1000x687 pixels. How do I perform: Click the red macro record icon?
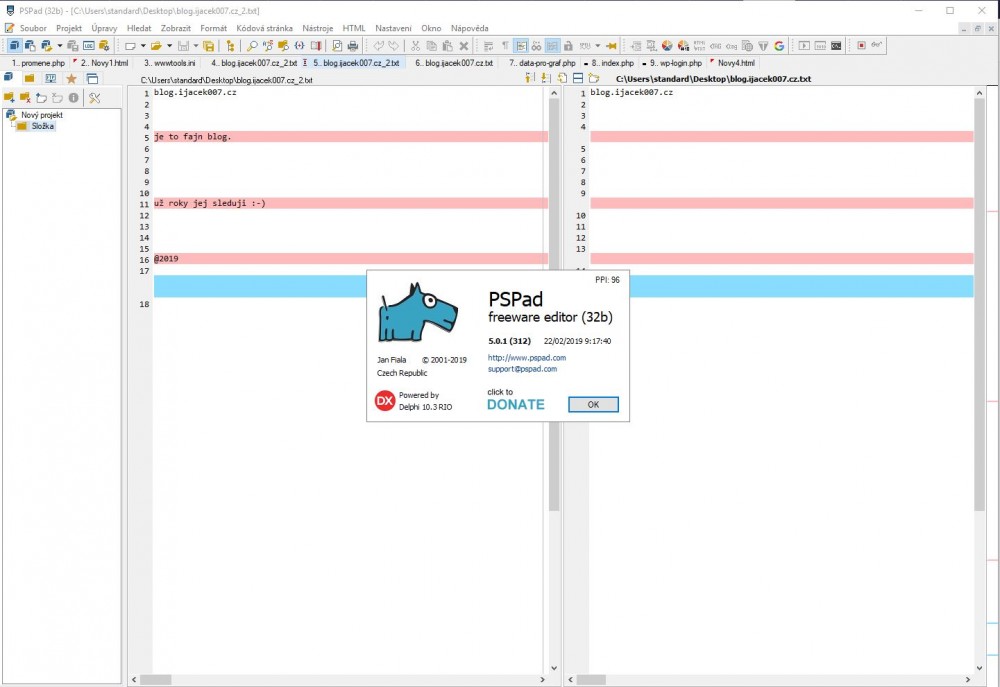[861, 46]
